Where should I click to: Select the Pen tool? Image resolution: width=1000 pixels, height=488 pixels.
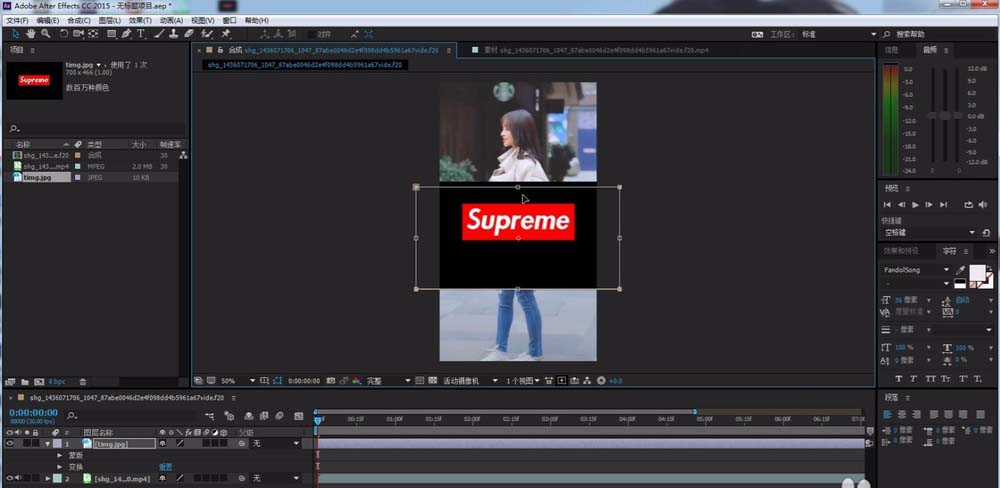pos(126,34)
